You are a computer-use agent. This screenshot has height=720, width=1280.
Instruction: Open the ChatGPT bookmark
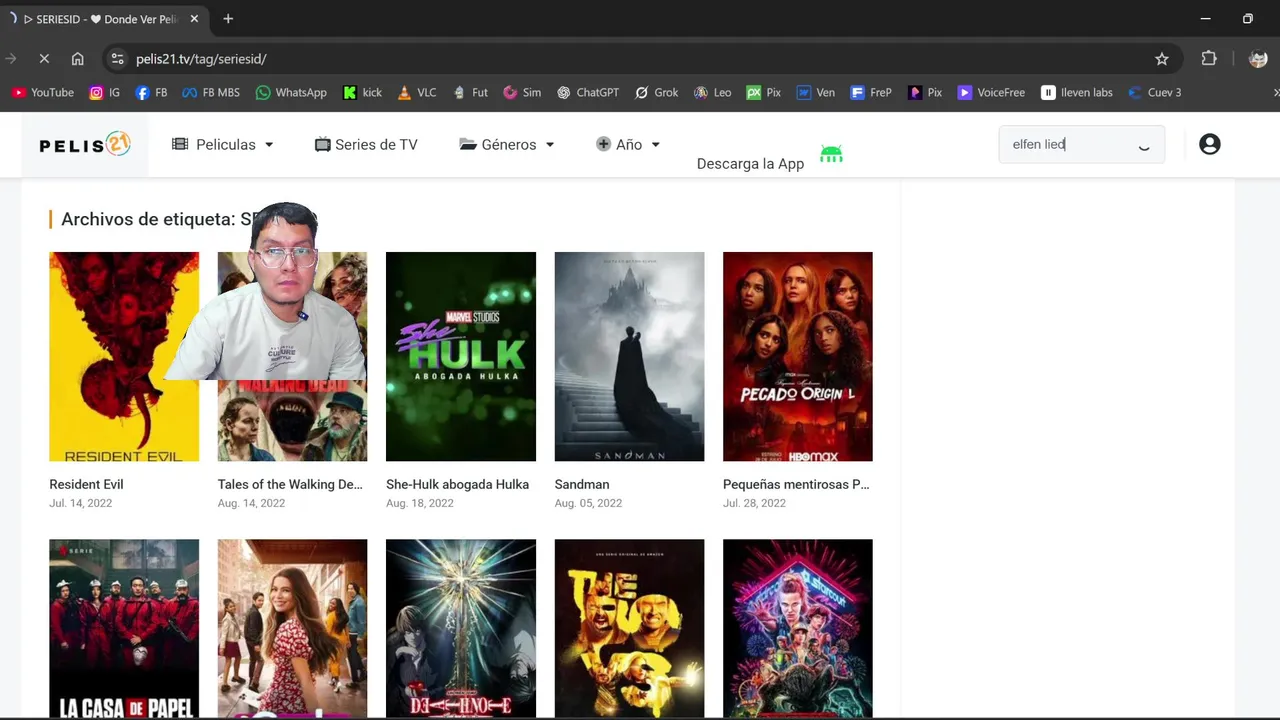[x=588, y=92]
